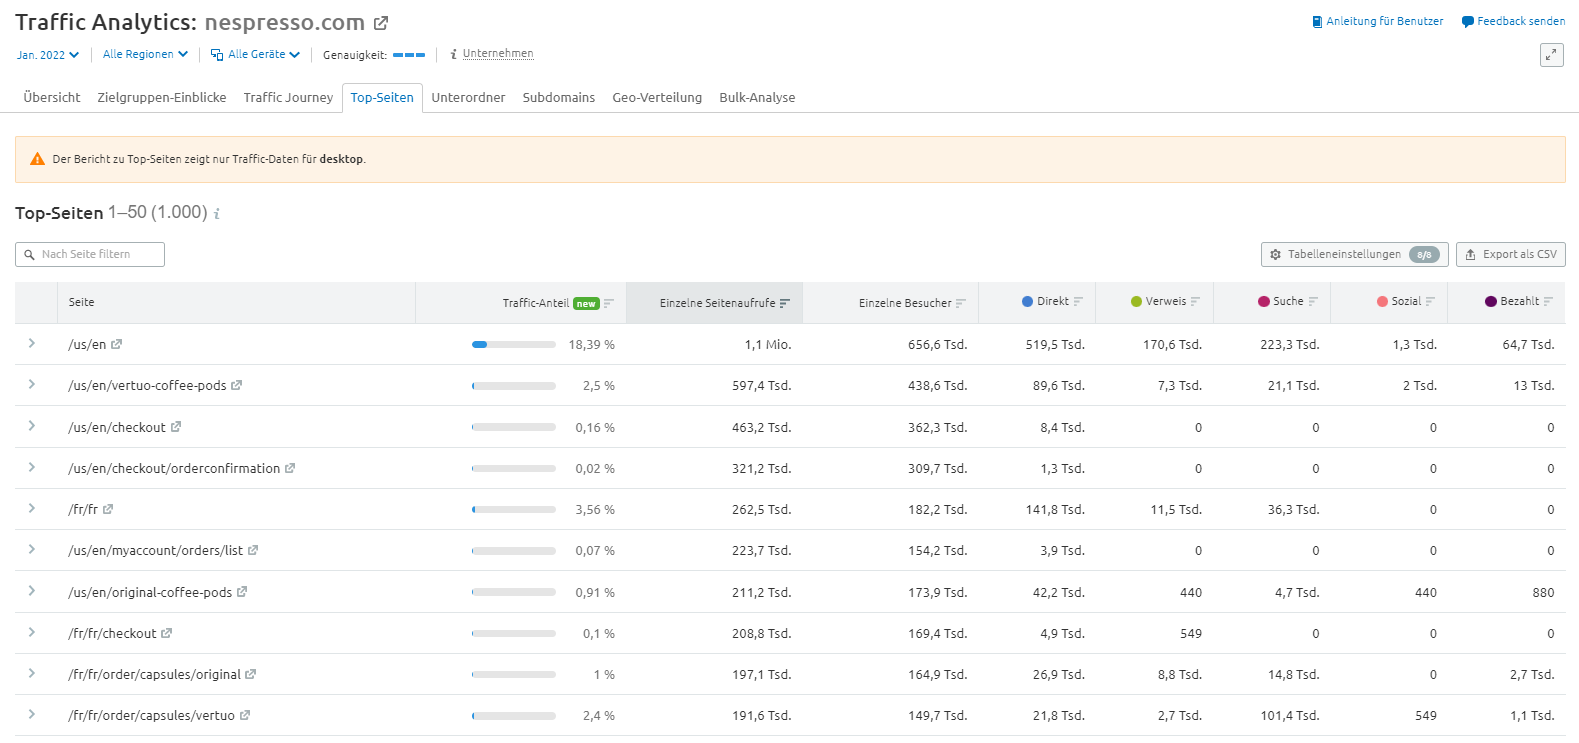This screenshot has height=743, width=1579.
Task: Open Anleitung für Benutzer link
Action: 1377,21
